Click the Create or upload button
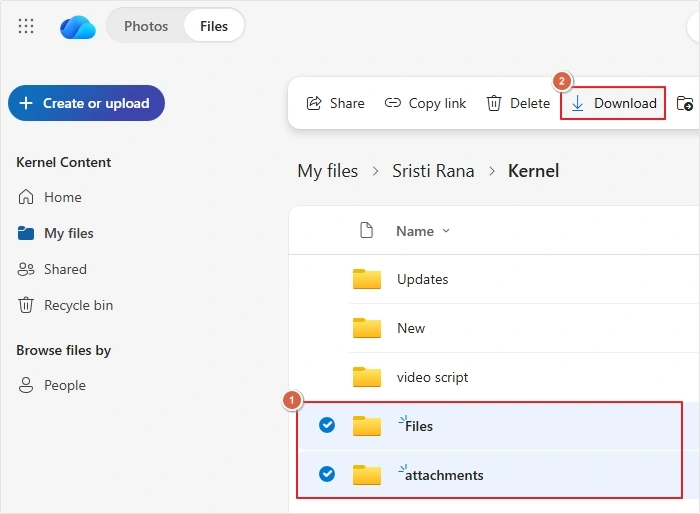This screenshot has height=514, width=700. pos(86,103)
